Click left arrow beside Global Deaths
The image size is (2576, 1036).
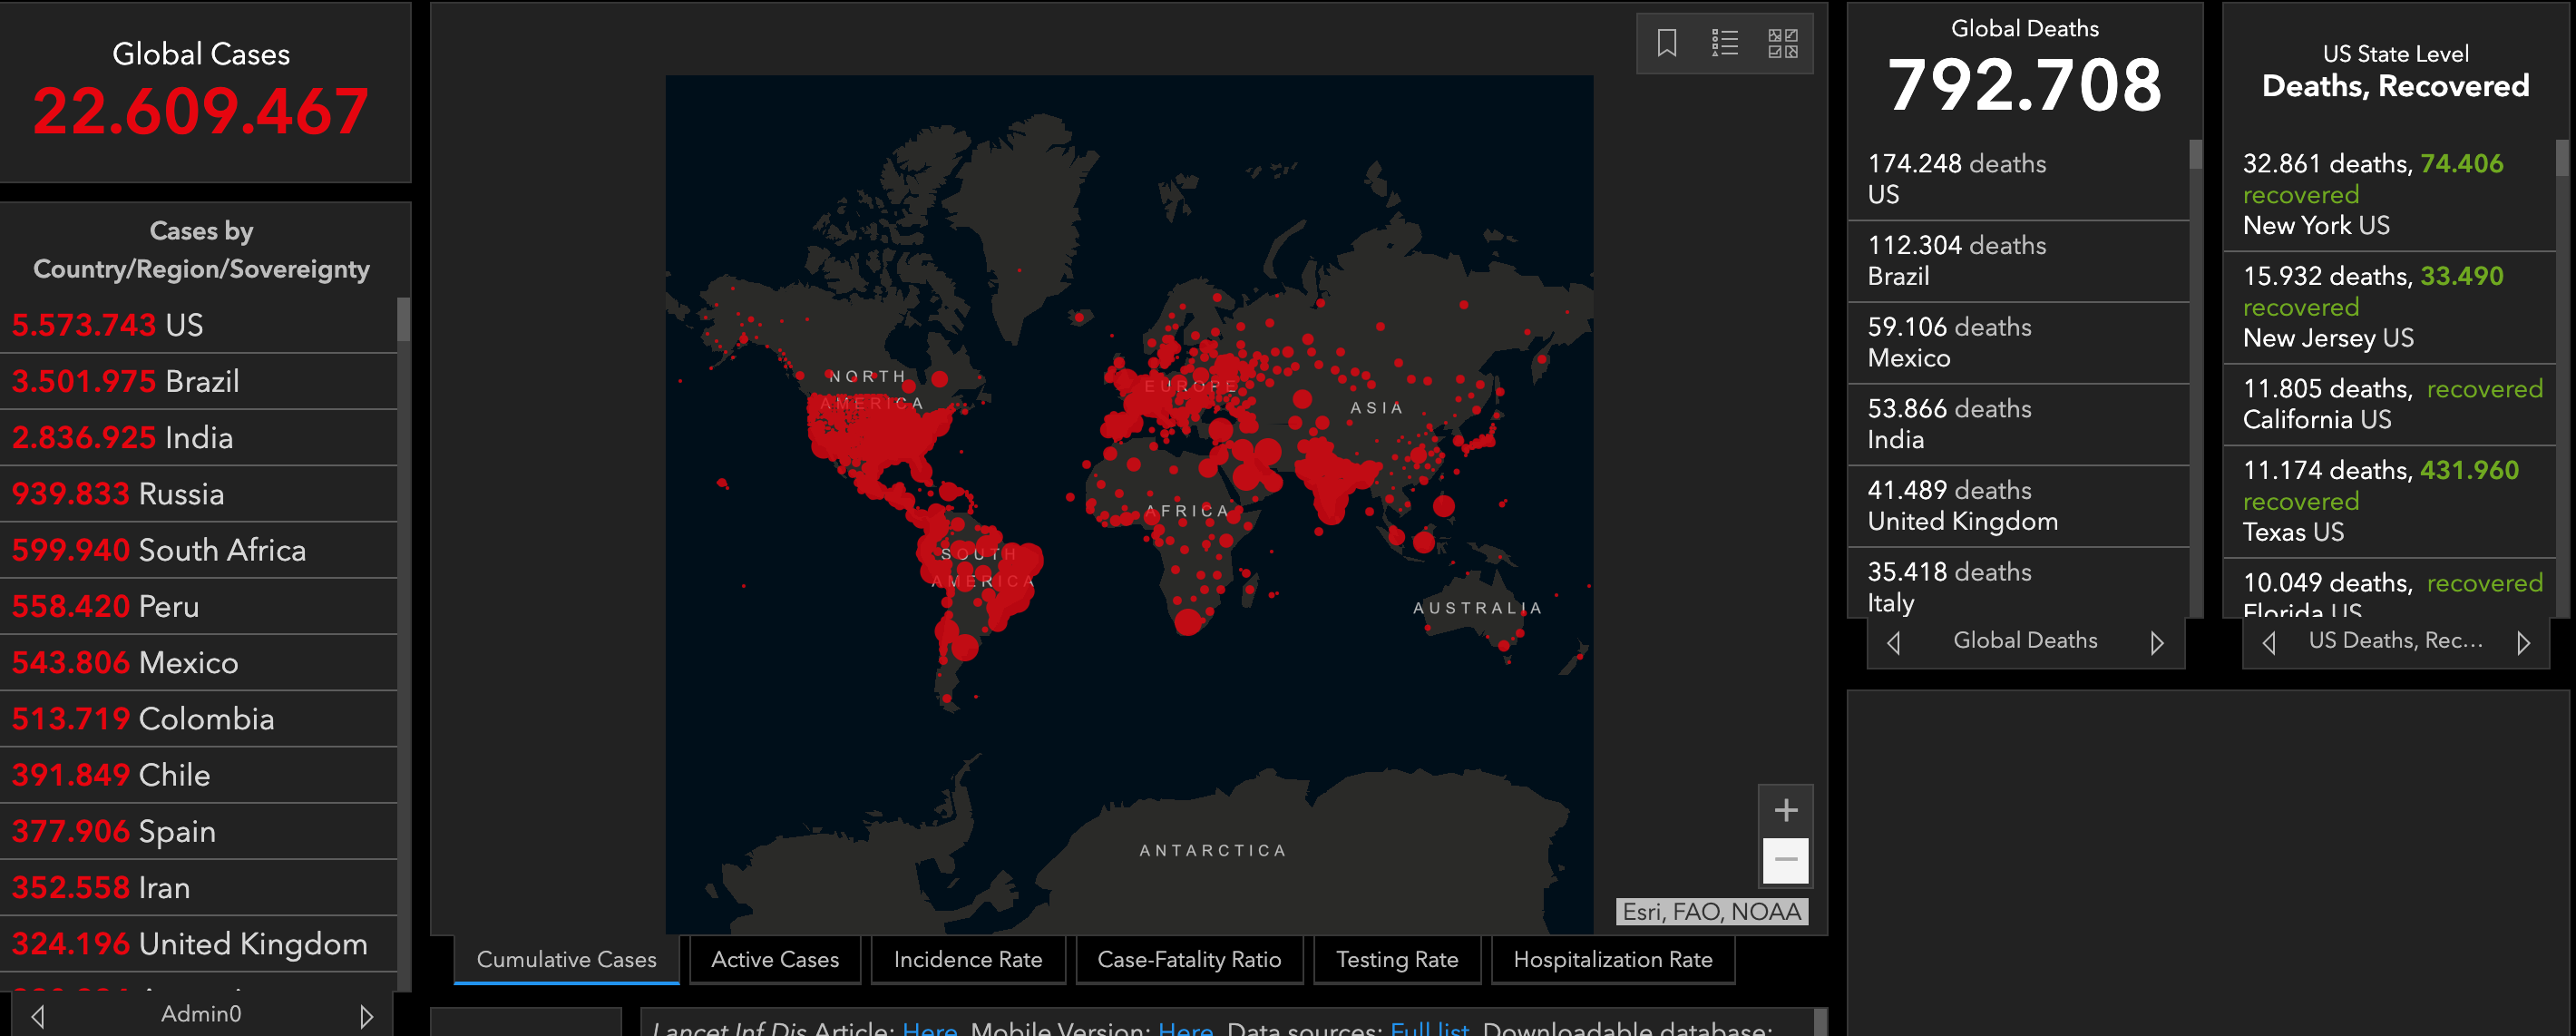point(1893,643)
